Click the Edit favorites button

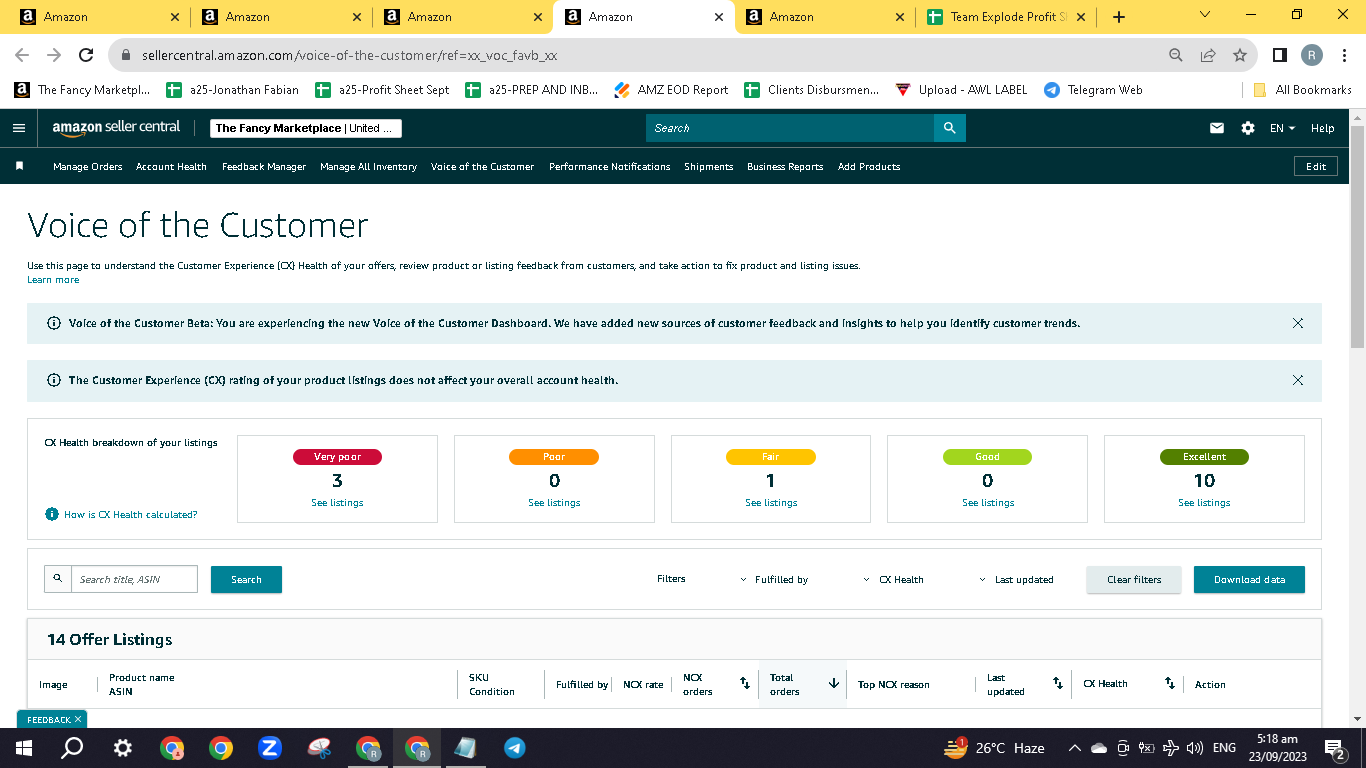tap(1316, 166)
